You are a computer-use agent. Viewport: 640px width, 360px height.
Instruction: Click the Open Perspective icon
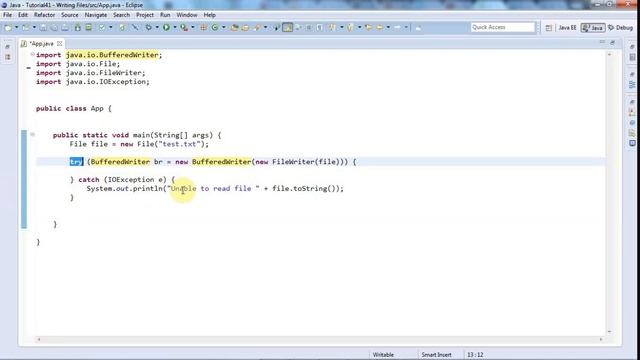(x=549, y=28)
